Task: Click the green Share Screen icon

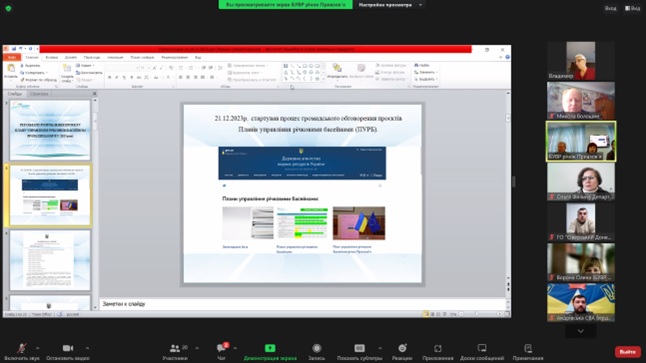Action: pyautogui.click(x=270, y=349)
